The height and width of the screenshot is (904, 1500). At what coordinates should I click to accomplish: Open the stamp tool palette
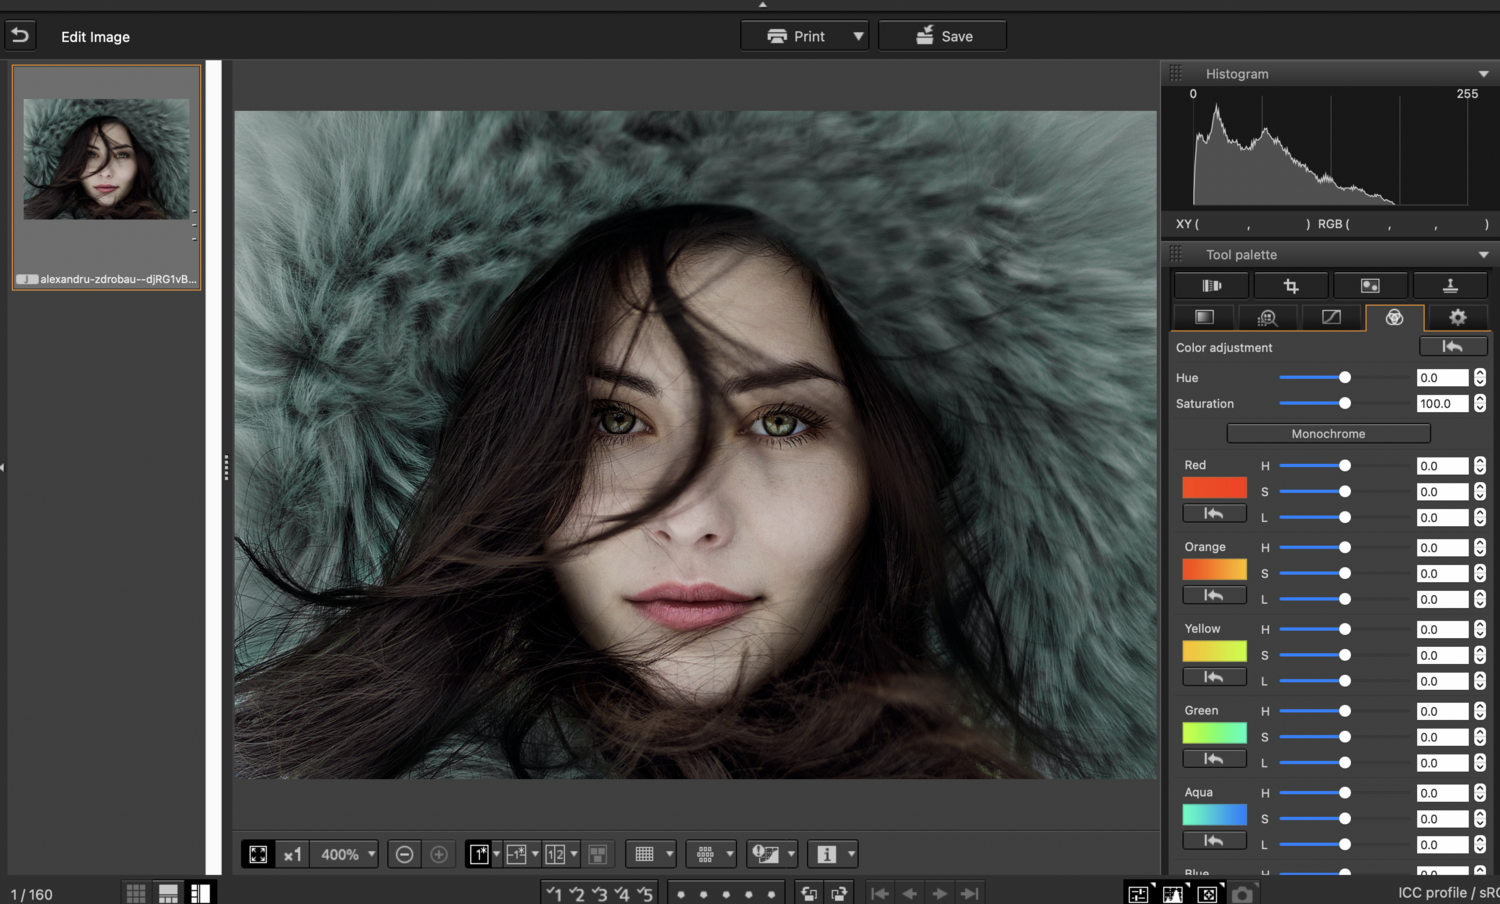[1449, 286]
